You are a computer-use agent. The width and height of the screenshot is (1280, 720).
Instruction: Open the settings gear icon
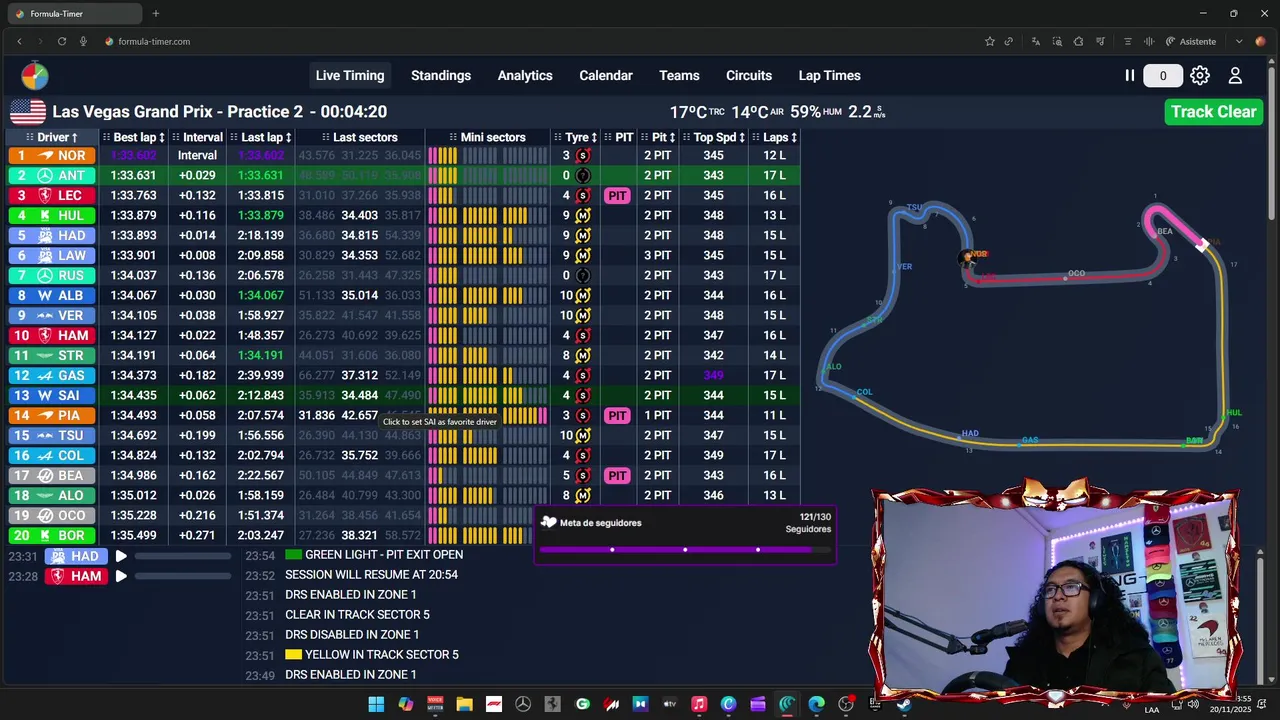pyautogui.click(x=1200, y=76)
